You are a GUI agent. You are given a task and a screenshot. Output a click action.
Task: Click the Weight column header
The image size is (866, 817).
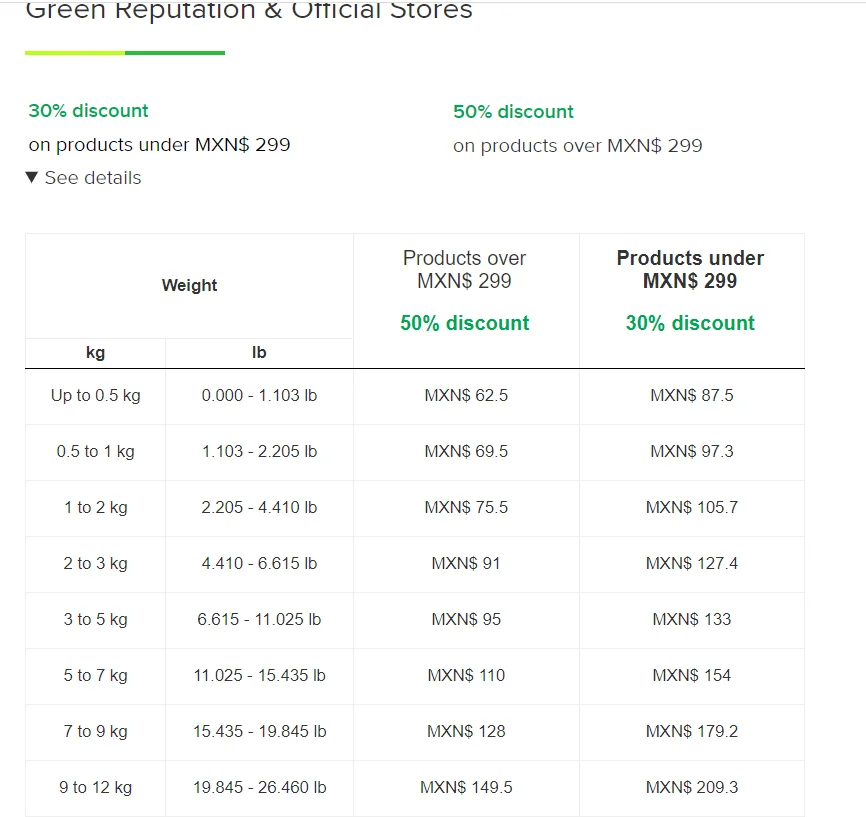189,285
